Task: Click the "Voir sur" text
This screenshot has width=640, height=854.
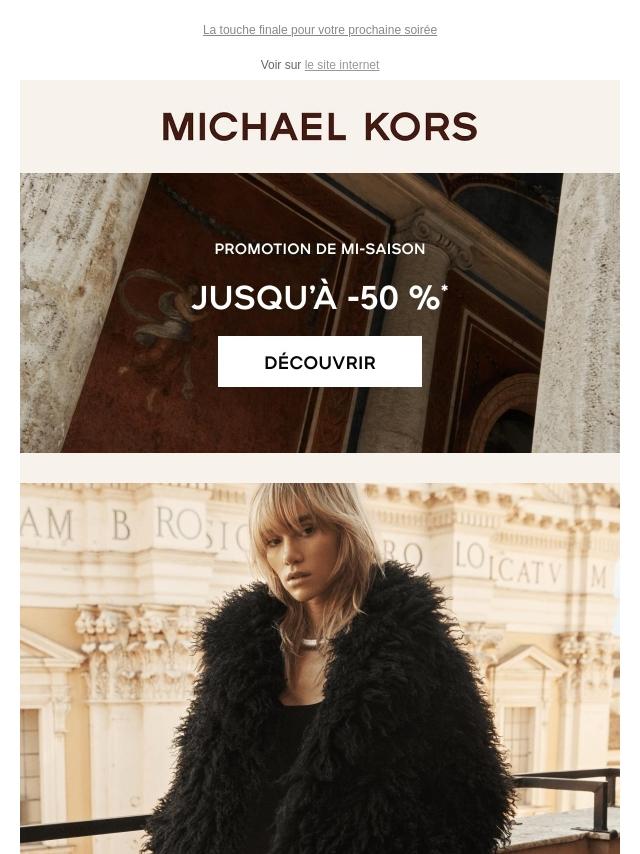Action: click(281, 65)
